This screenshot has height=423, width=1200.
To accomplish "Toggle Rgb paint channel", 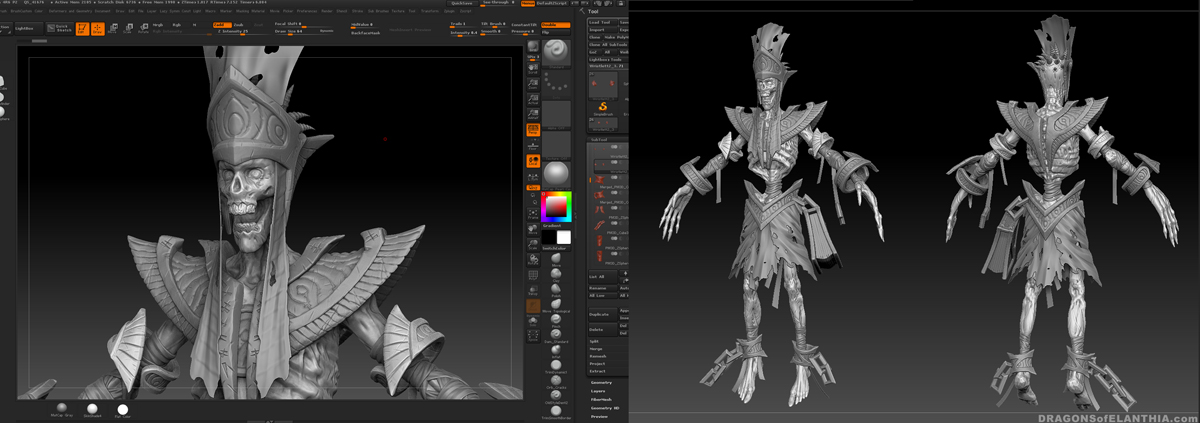I will (177, 24).
